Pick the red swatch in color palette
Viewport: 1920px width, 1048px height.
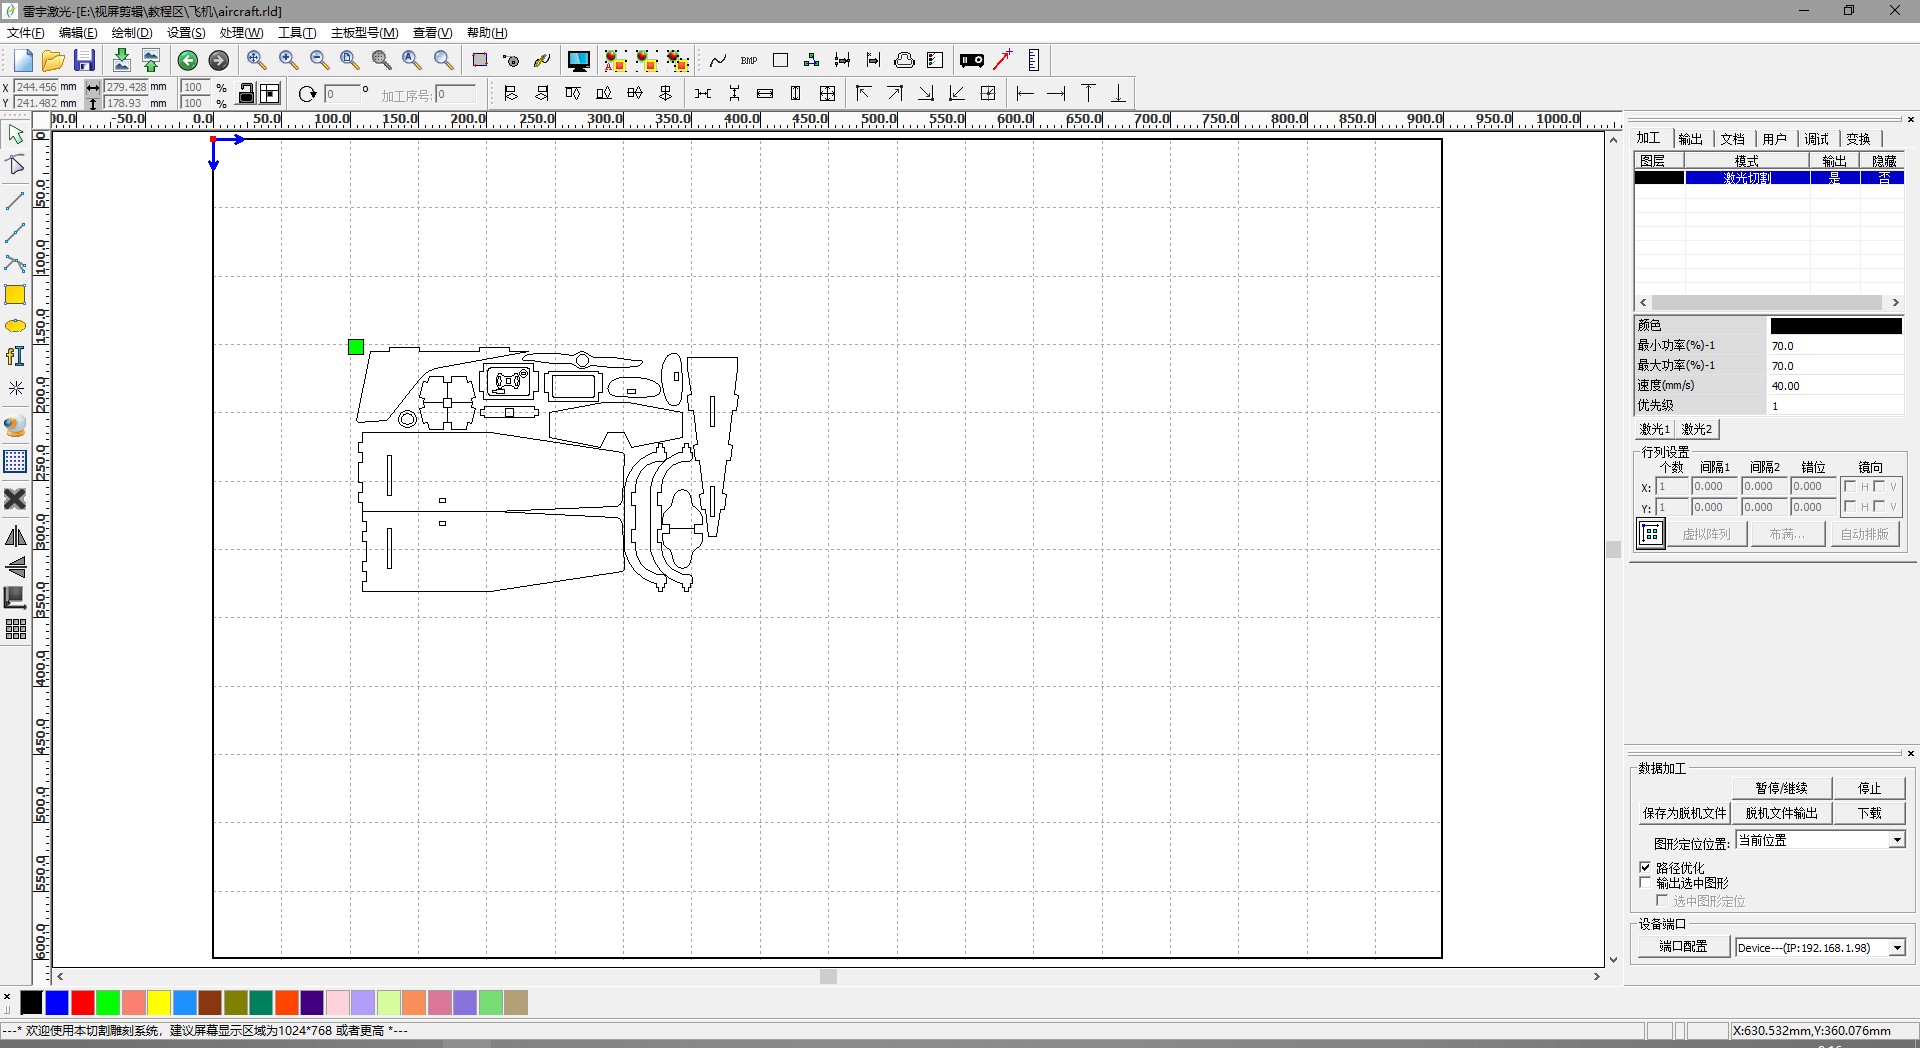(x=82, y=1002)
